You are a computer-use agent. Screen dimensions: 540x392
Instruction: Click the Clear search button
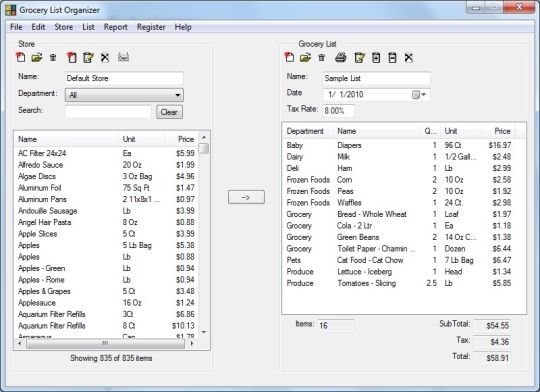tap(169, 112)
